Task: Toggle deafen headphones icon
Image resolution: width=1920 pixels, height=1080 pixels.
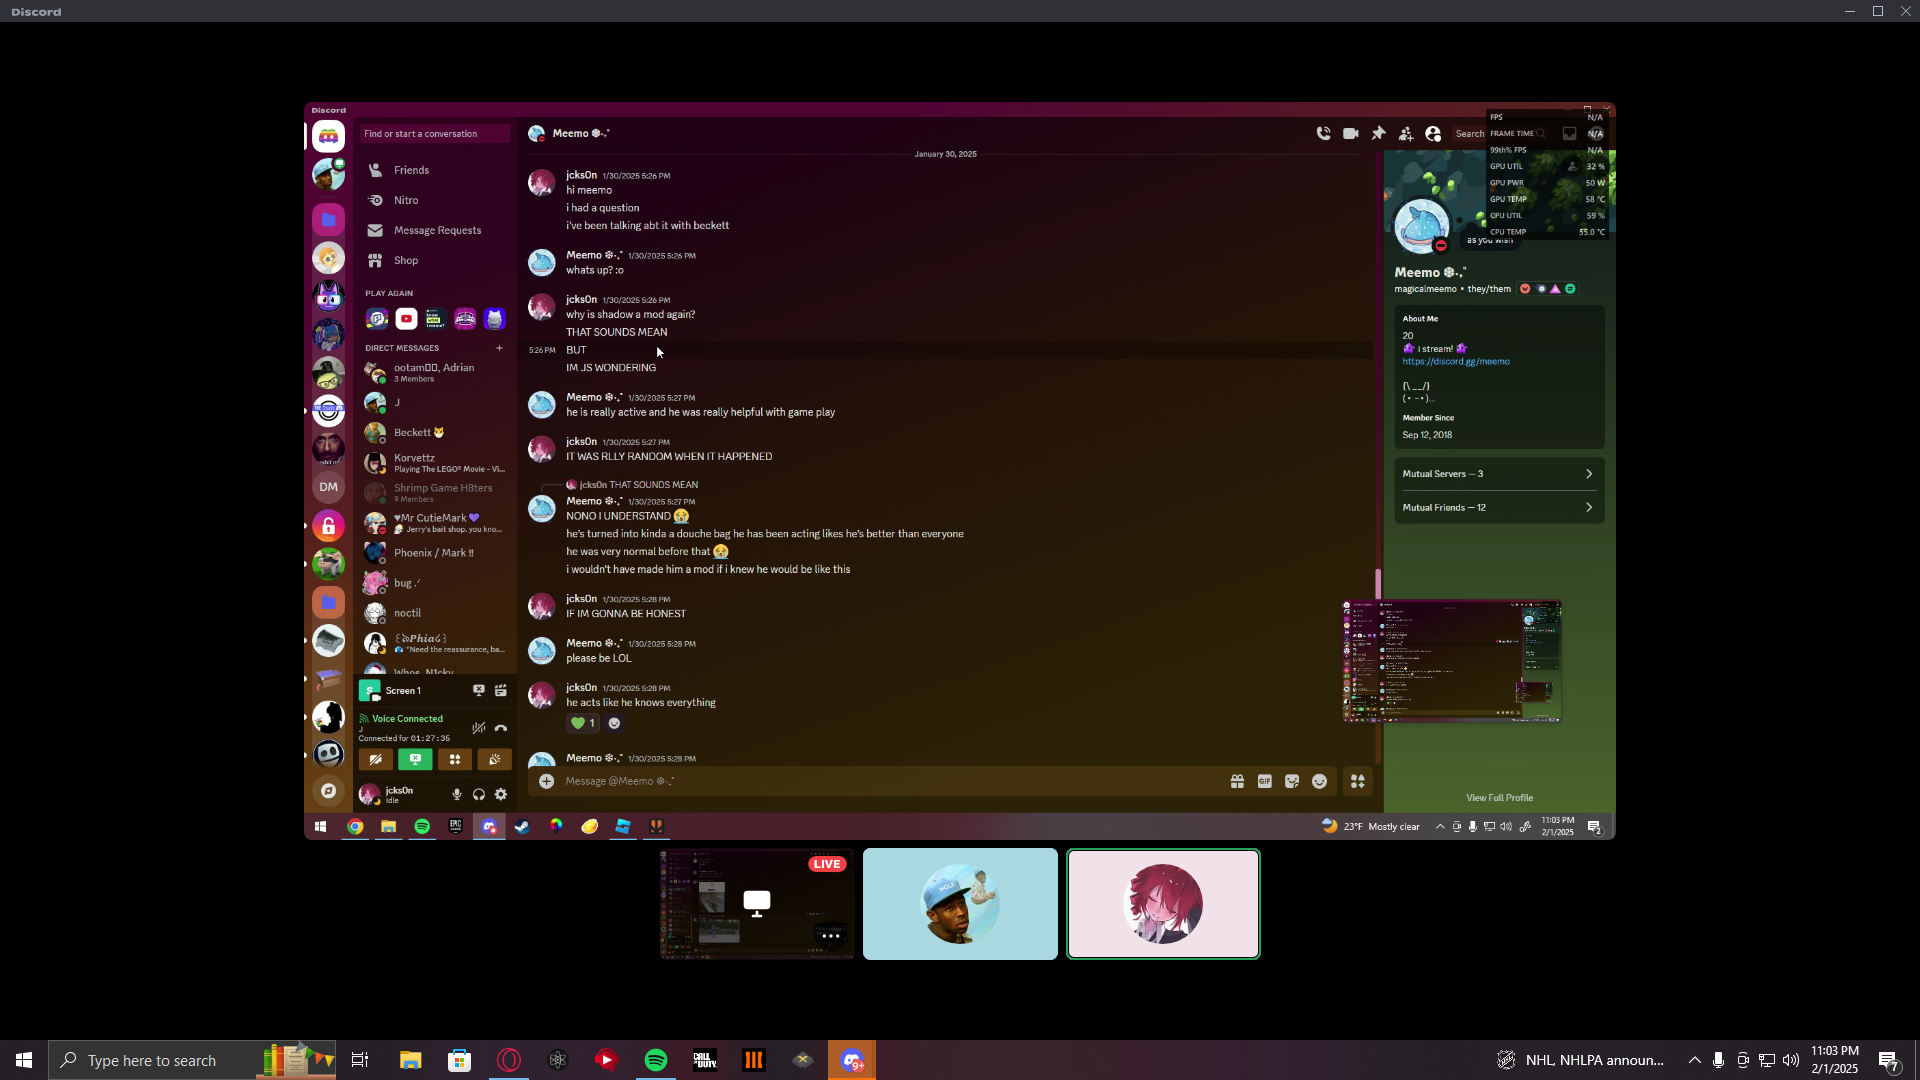Action: (479, 795)
